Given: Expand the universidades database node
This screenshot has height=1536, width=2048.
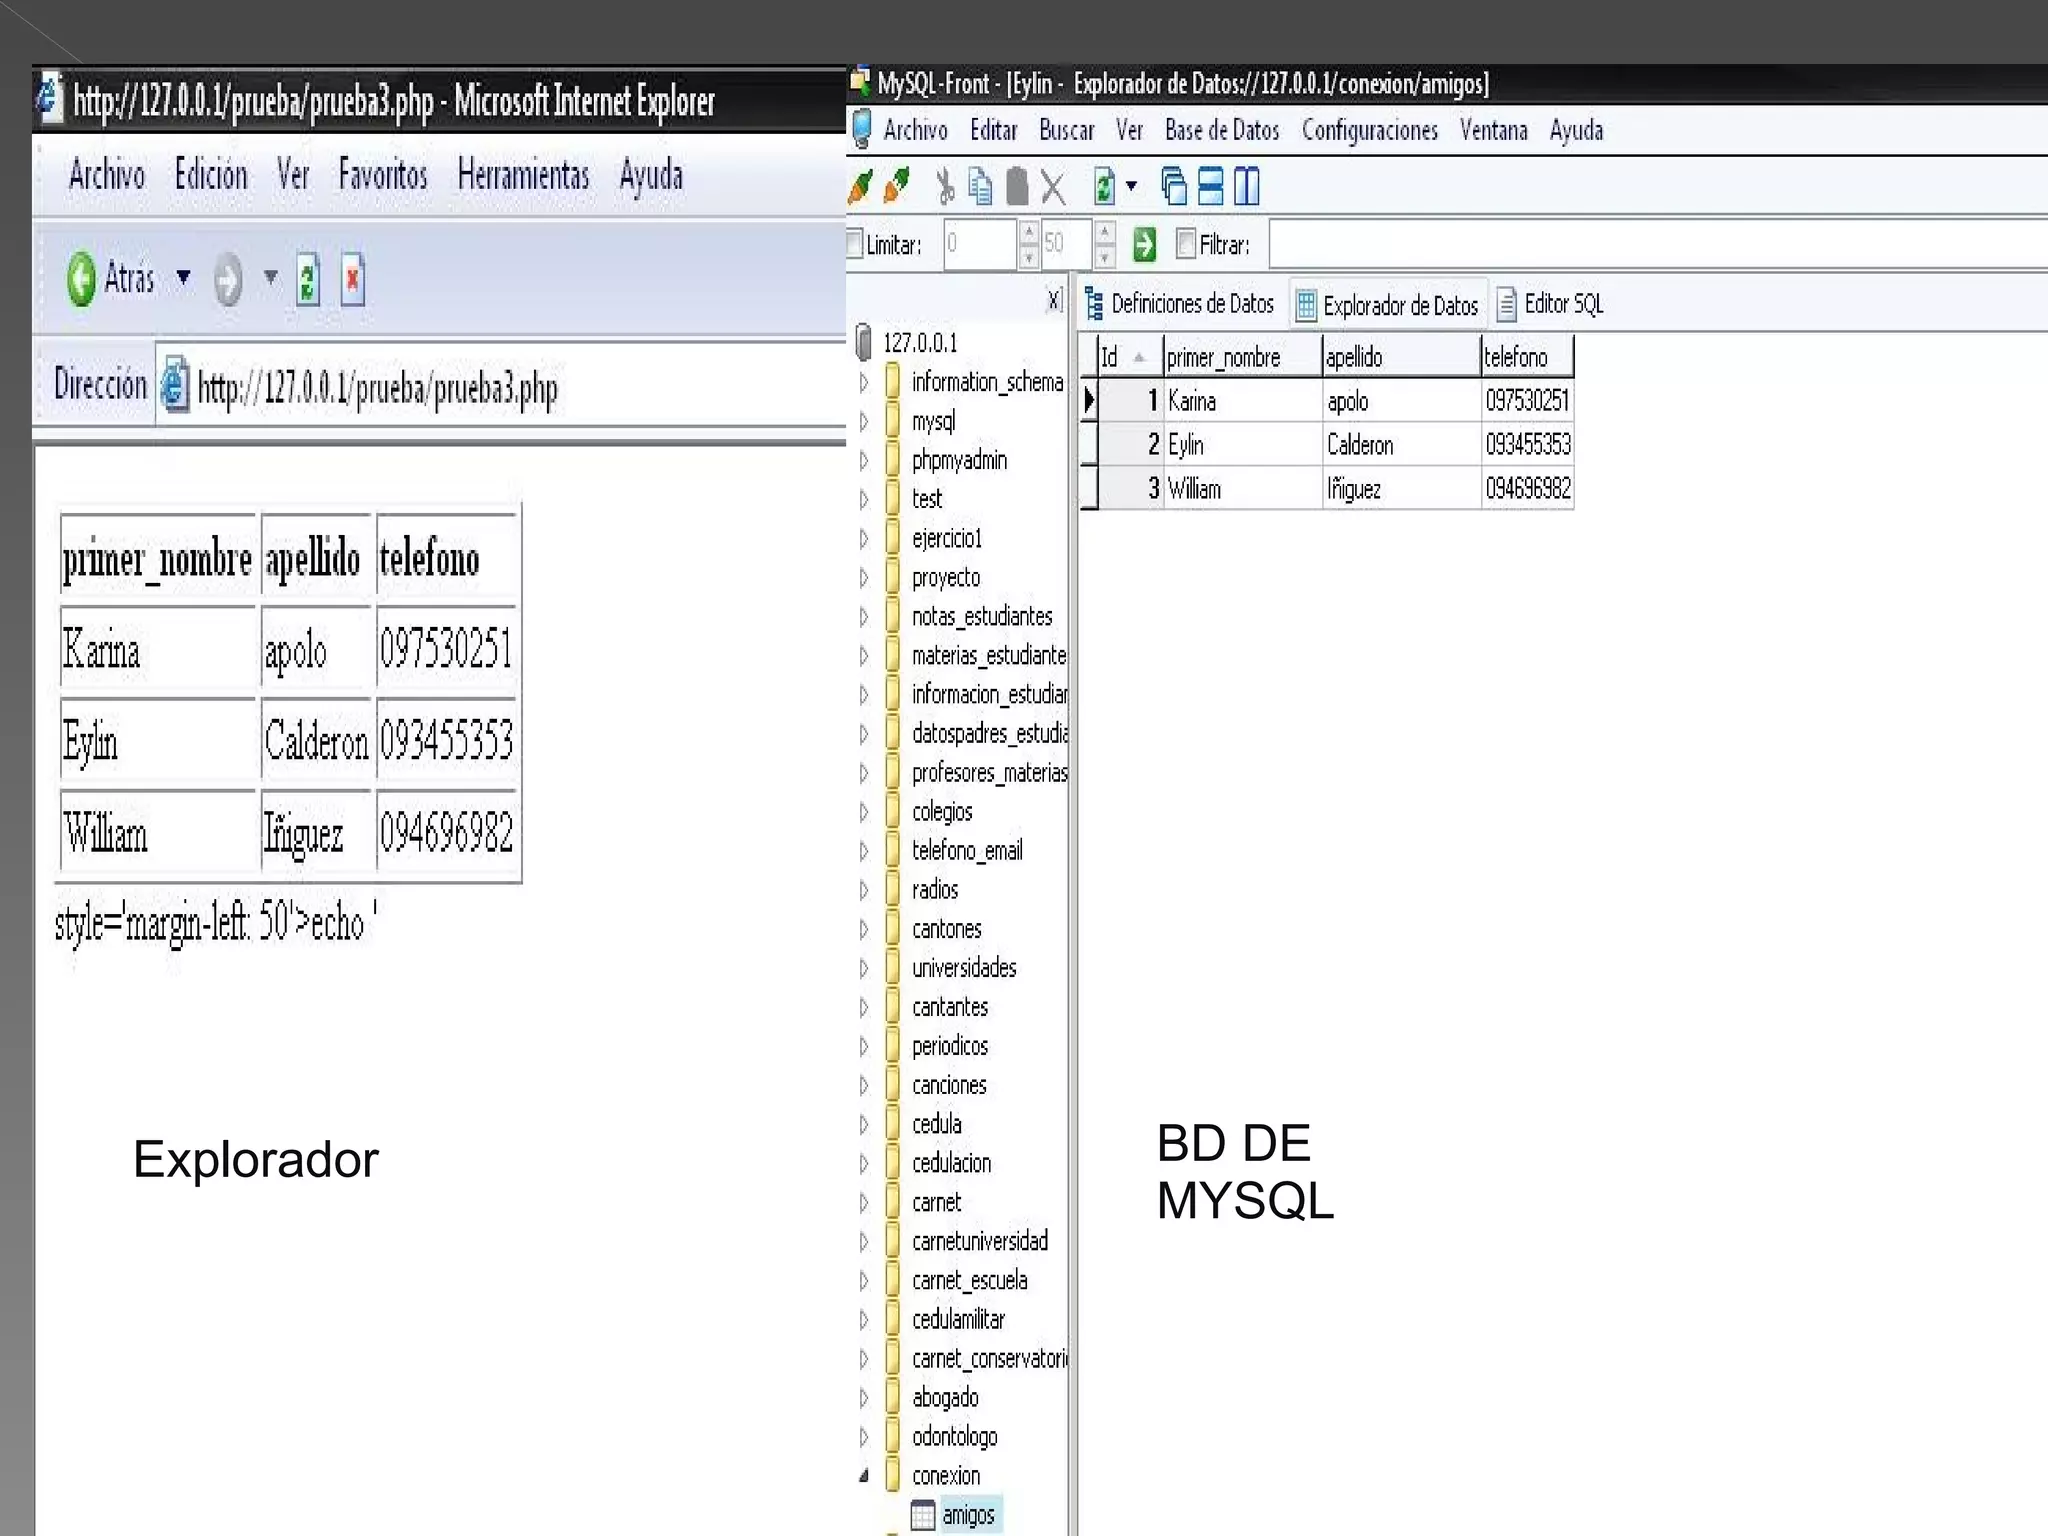Looking at the screenshot, I should pos(864,968).
